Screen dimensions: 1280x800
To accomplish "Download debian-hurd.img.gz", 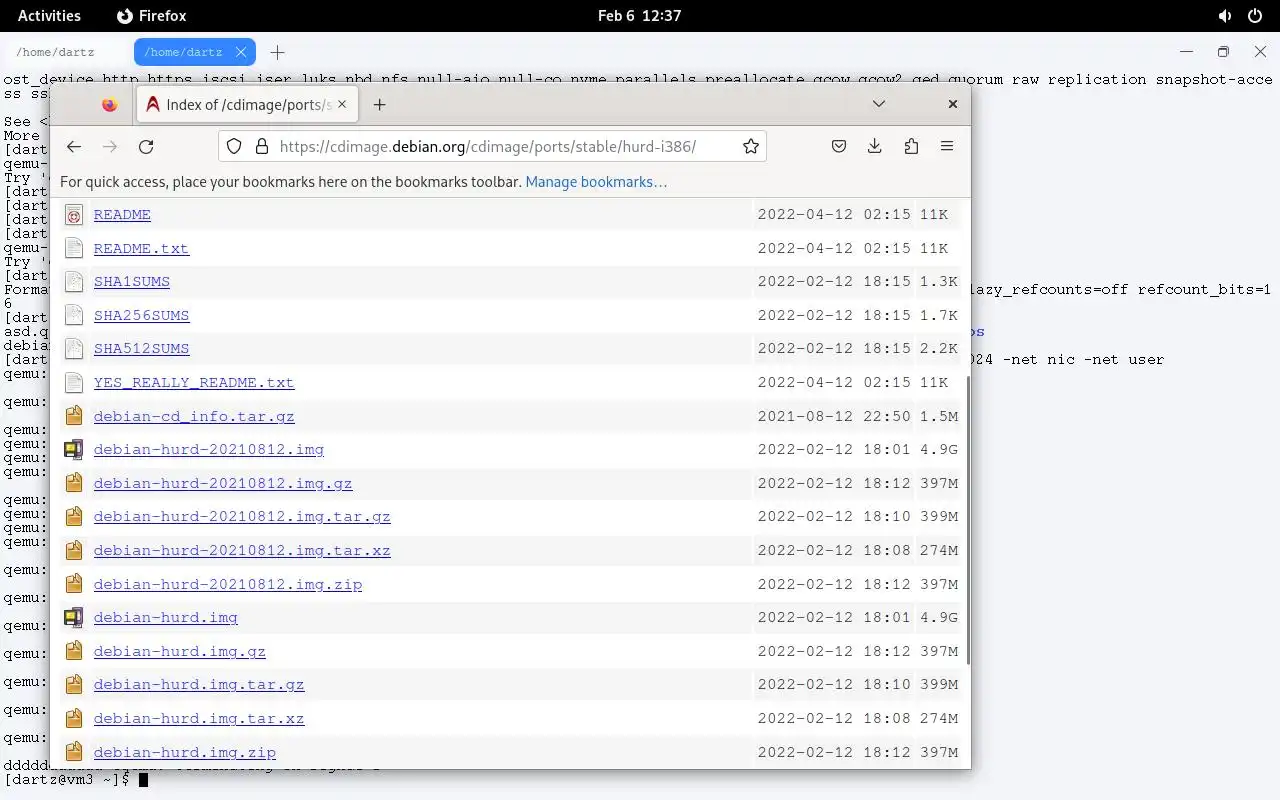I will [x=180, y=651].
